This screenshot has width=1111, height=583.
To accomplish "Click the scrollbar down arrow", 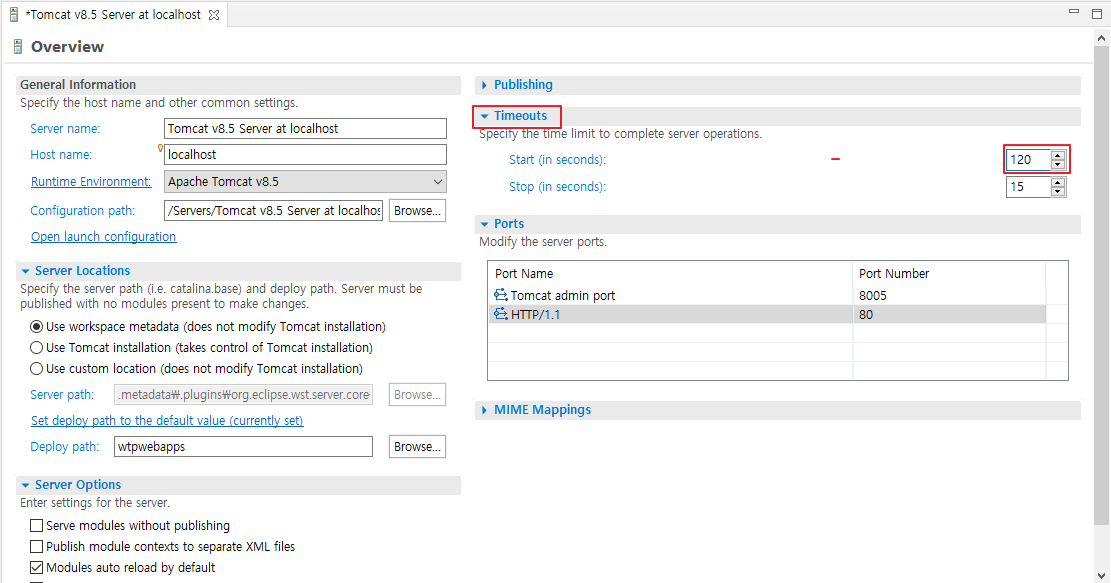I will (1101, 575).
